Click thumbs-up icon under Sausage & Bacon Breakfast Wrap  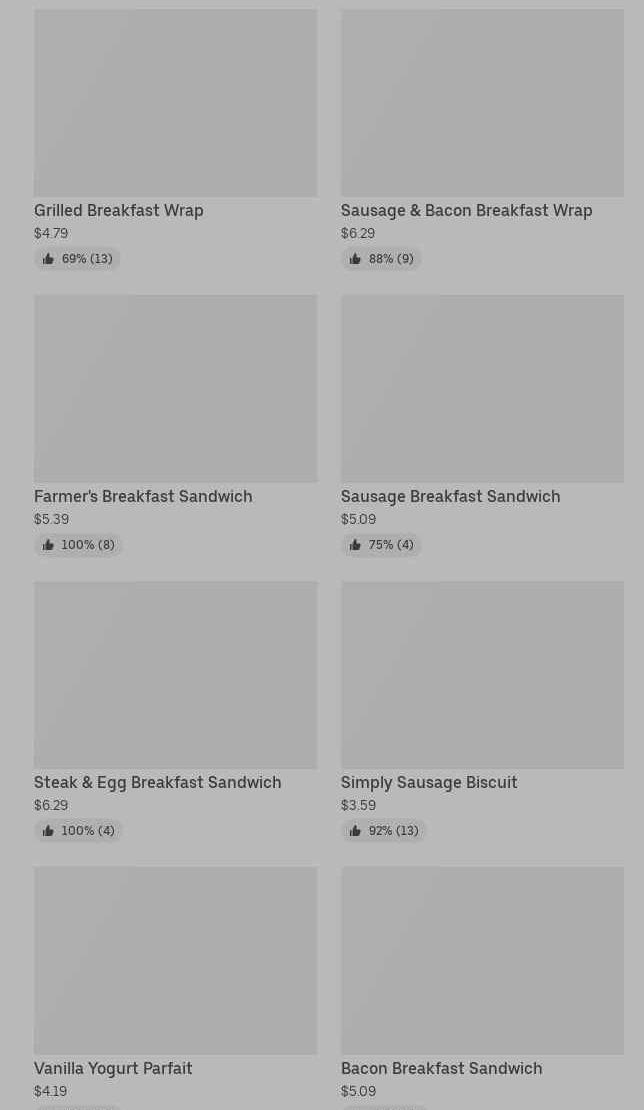tap(355, 259)
